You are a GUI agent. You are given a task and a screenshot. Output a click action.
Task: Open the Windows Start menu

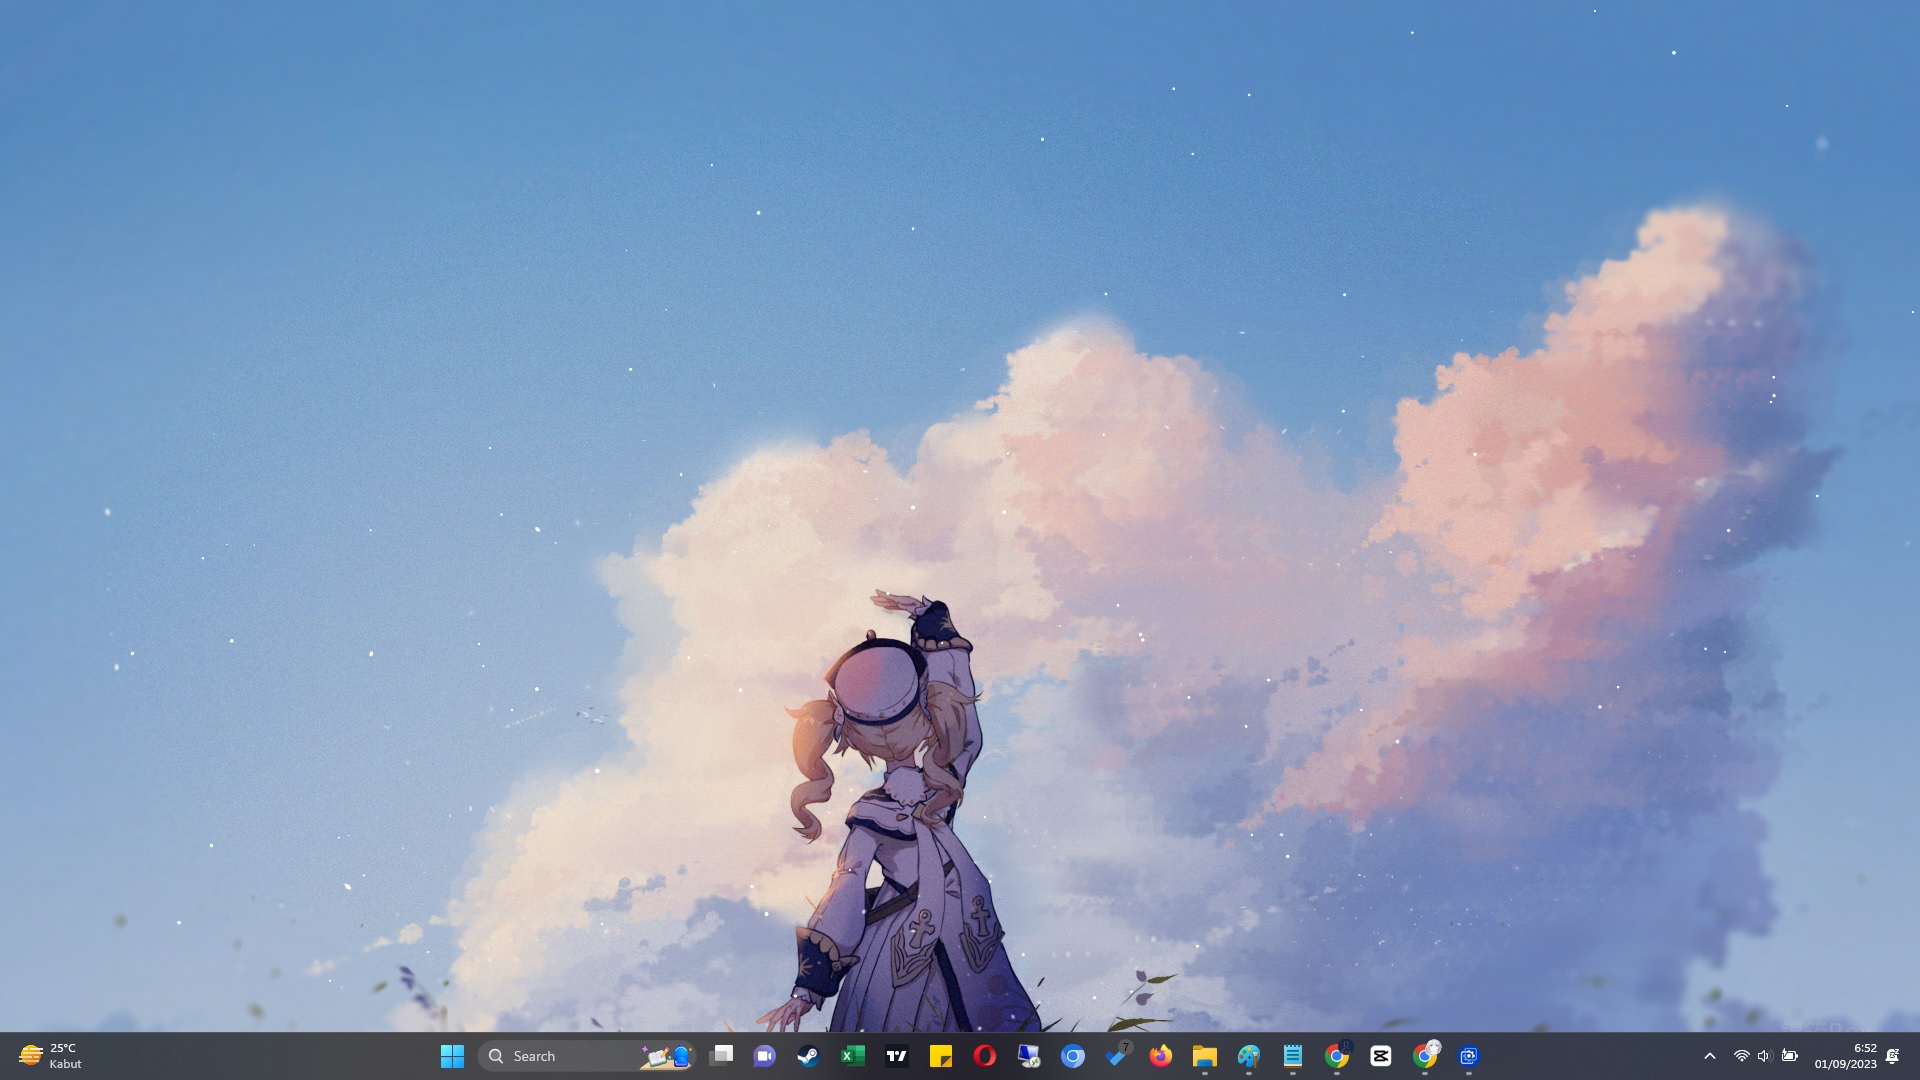[452, 1056]
